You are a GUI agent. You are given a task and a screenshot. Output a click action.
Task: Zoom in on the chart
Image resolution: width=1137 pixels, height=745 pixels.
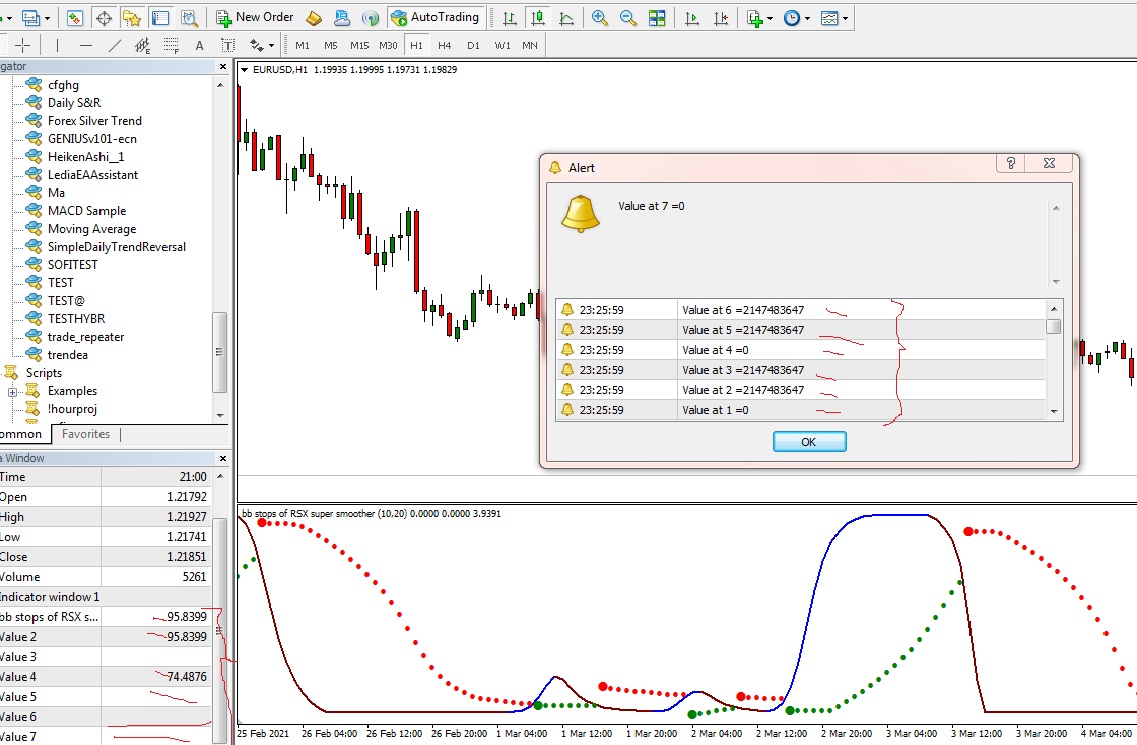pyautogui.click(x=600, y=17)
